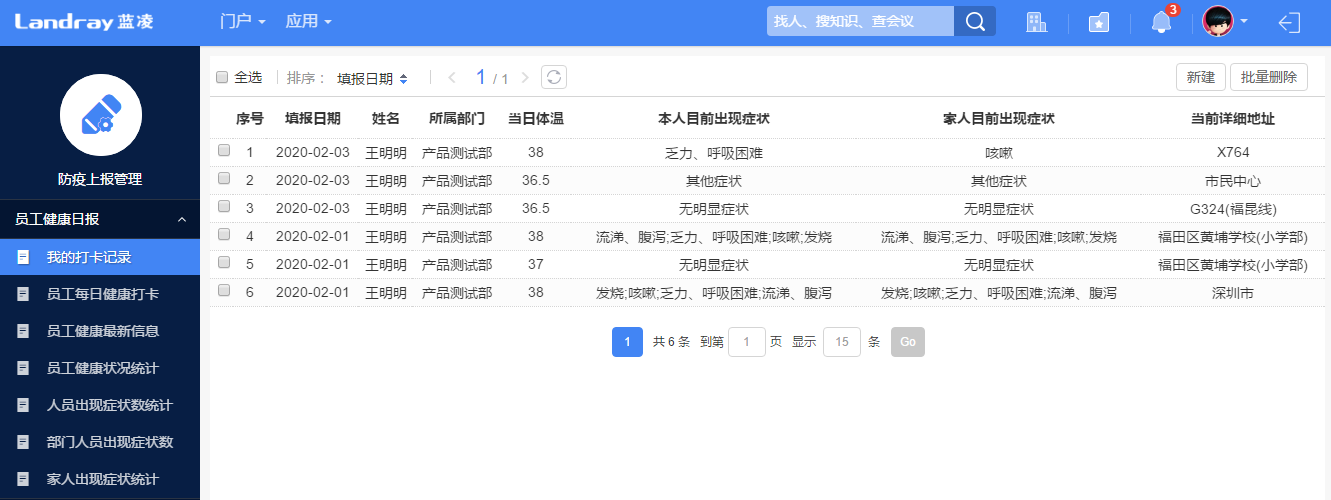Screen dimensions: 1331x500
Task: Click temperature 37 in row 5
Action: point(536,265)
